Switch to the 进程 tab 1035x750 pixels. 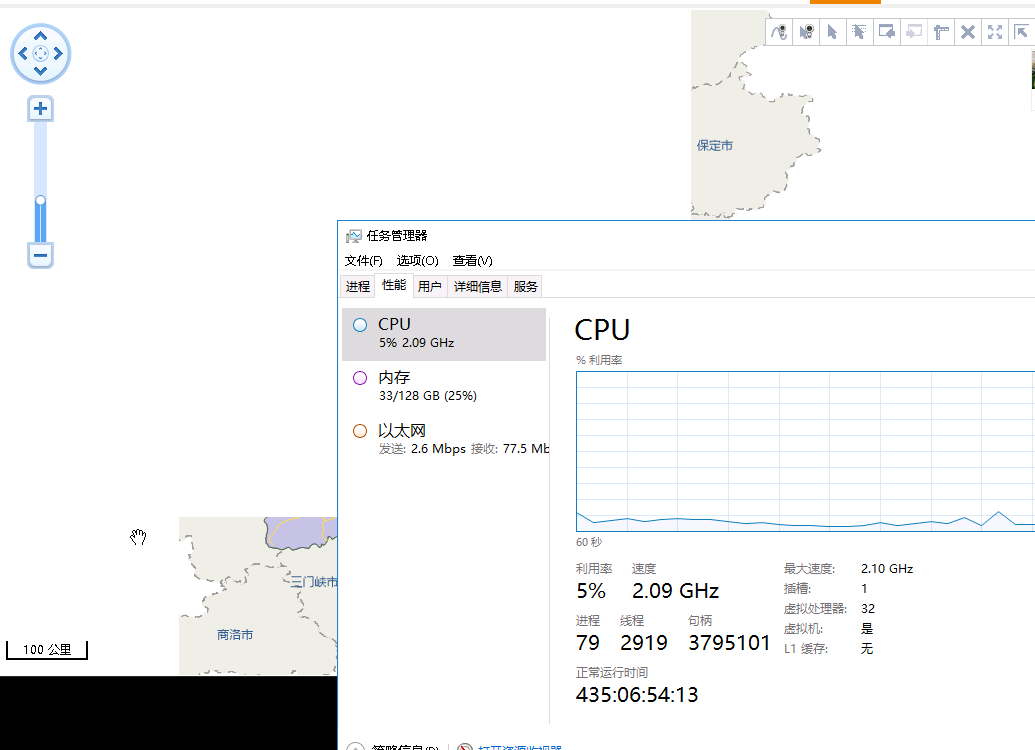coord(358,287)
